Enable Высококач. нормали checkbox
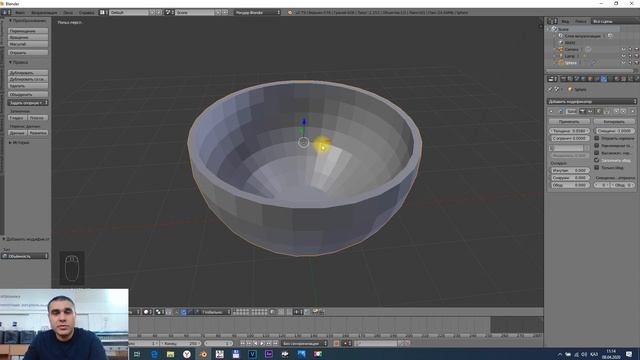 (597, 153)
